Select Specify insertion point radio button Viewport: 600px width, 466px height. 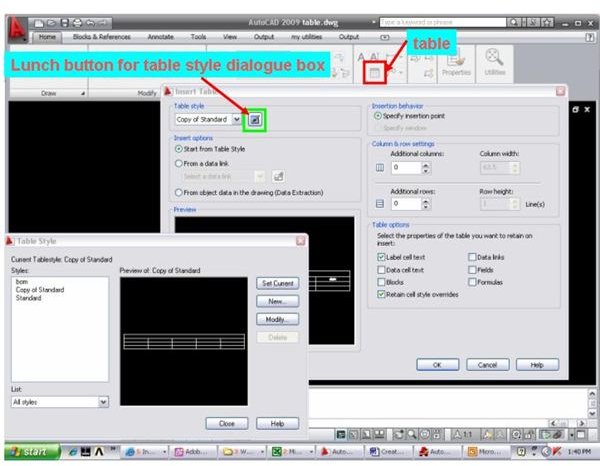(x=378, y=116)
